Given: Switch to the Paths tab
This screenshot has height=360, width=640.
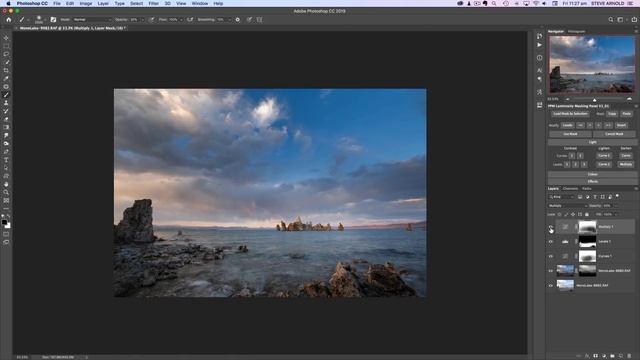Looking at the screenshot, I should point(587,189).
